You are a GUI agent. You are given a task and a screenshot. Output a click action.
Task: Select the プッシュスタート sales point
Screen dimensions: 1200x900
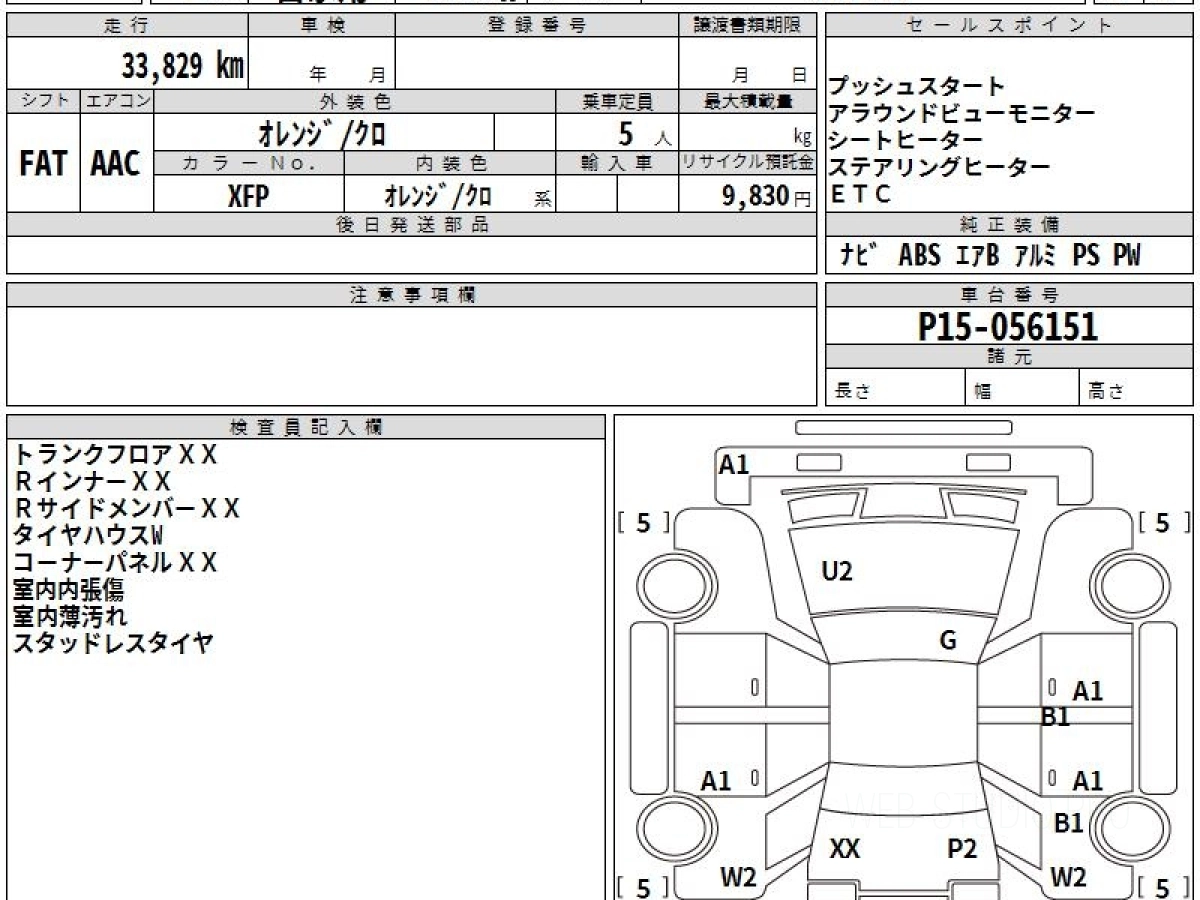(917, 86)
